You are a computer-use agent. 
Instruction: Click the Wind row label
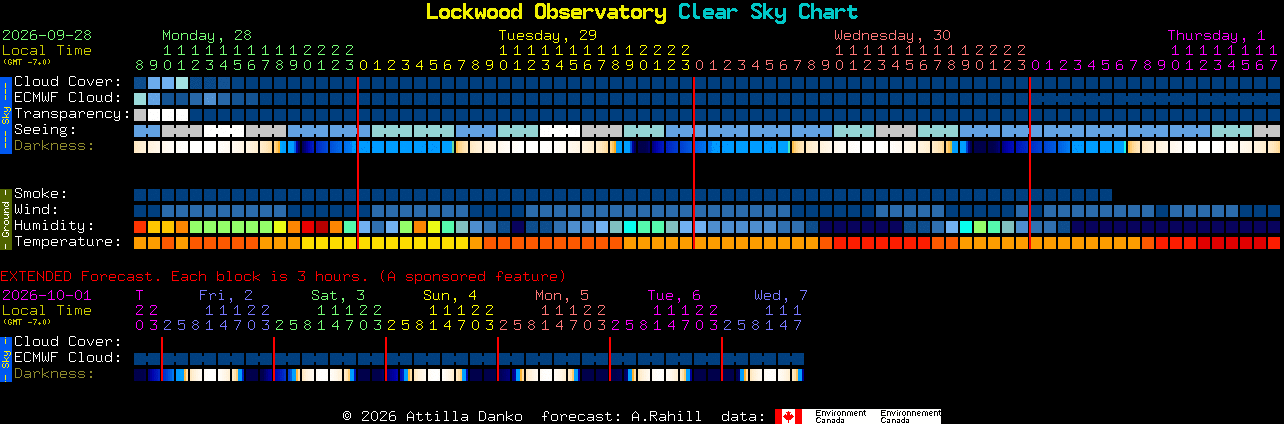pyautogui.click(x=36, y=210)
